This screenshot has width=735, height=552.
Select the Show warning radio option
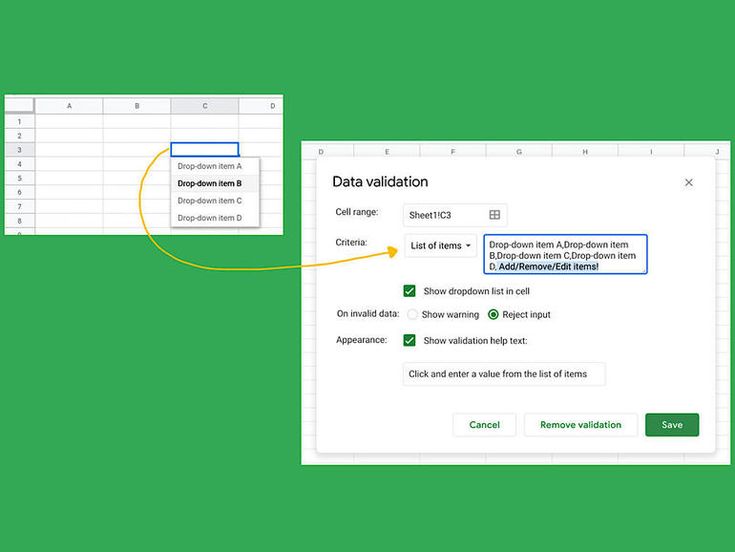[412, 314]
